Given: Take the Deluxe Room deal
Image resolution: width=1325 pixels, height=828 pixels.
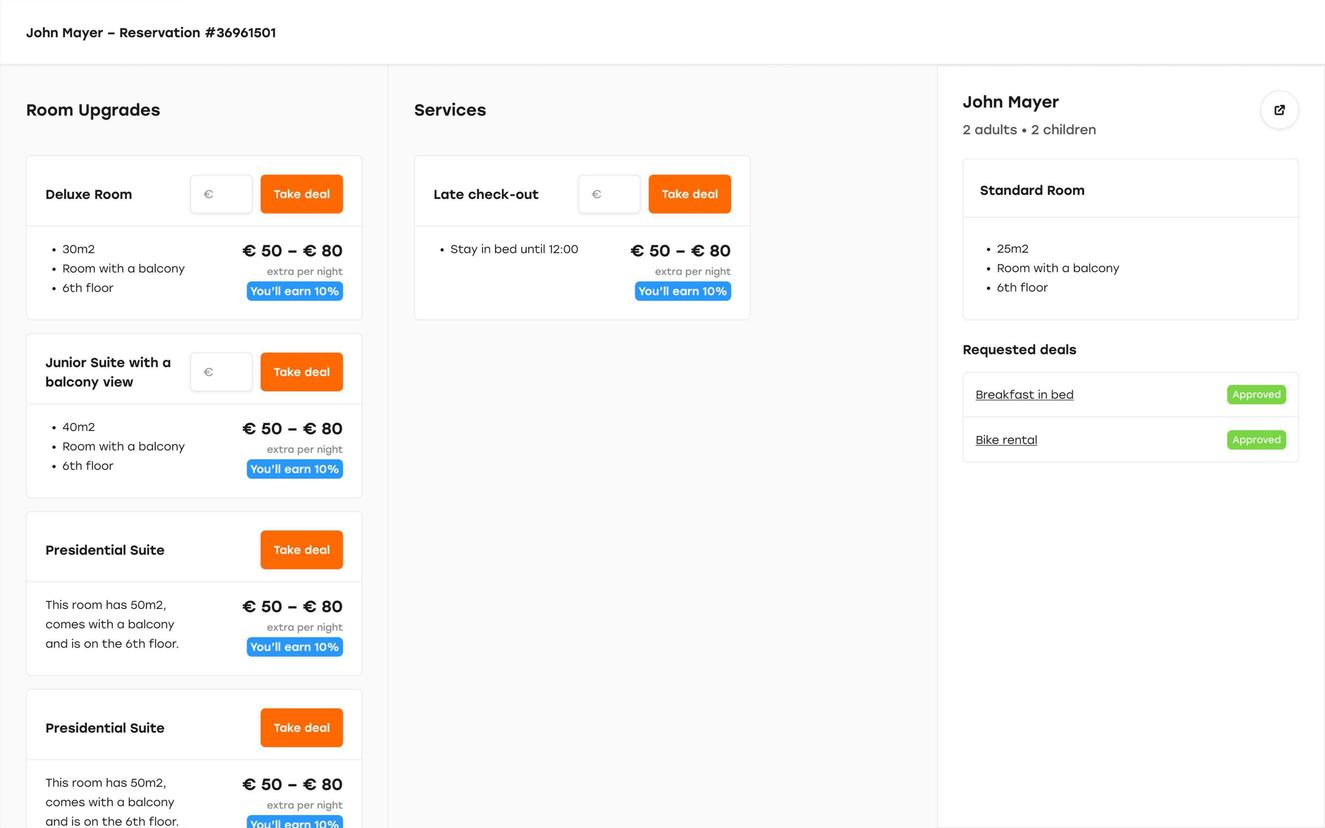Looking at the screenshot, I should (301, 194).
